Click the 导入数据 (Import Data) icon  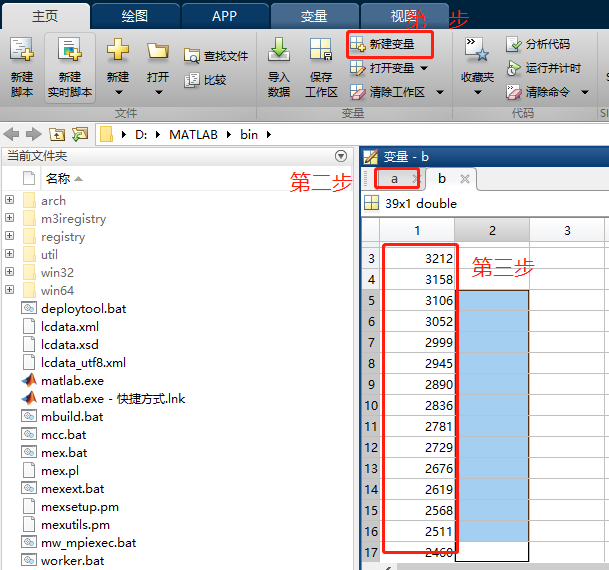click(278, 49)
